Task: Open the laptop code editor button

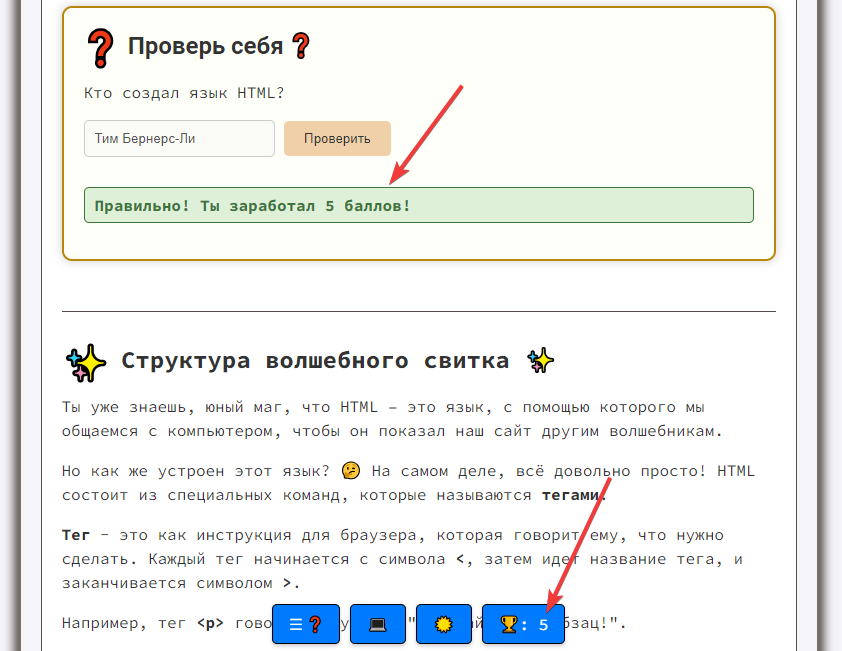Action: point(378,624)
